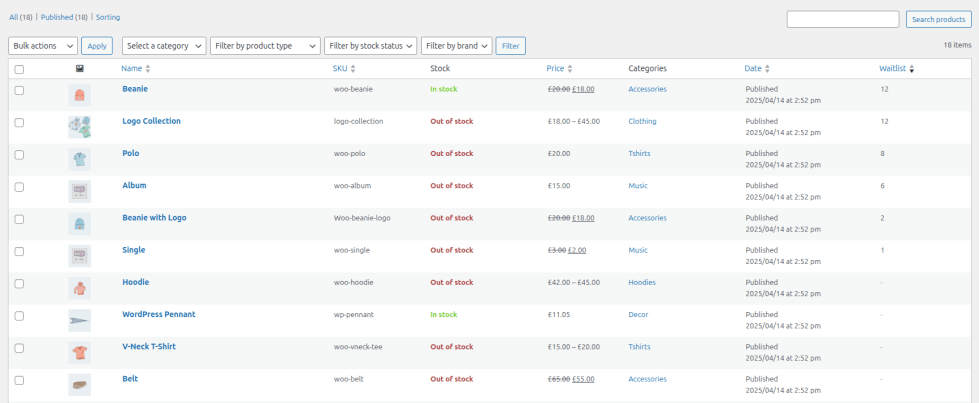Click the Beanie product thumbnail
The width and height of the screenshot is (979, 403).
[80, 95]
